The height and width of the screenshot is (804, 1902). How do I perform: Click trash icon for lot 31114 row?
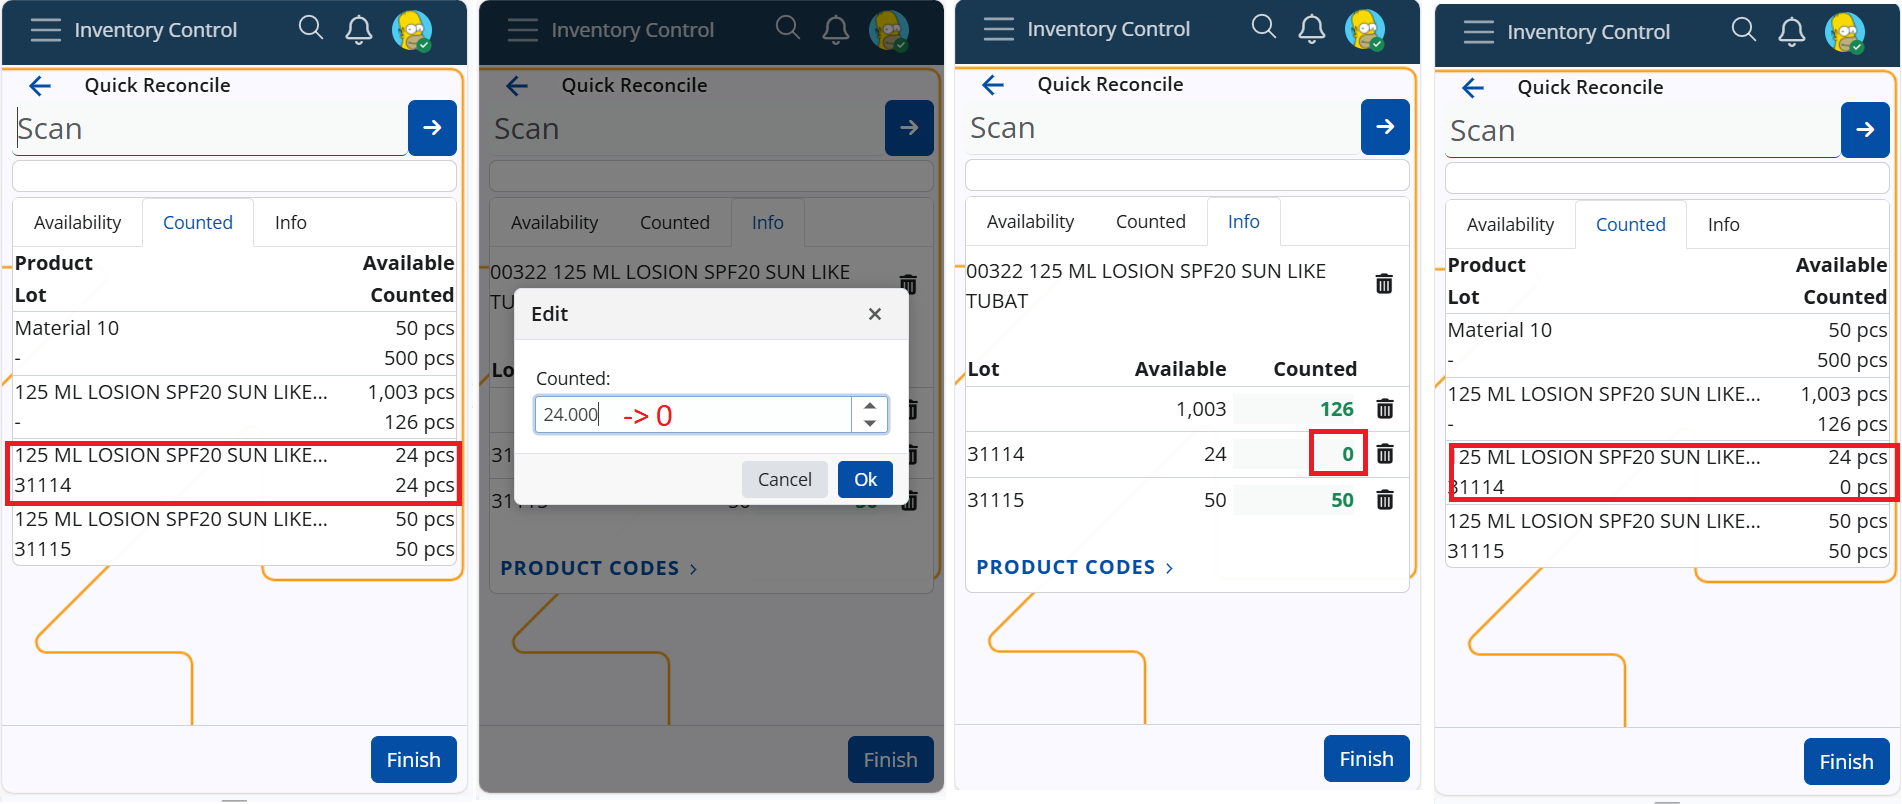coord(1385,455)
